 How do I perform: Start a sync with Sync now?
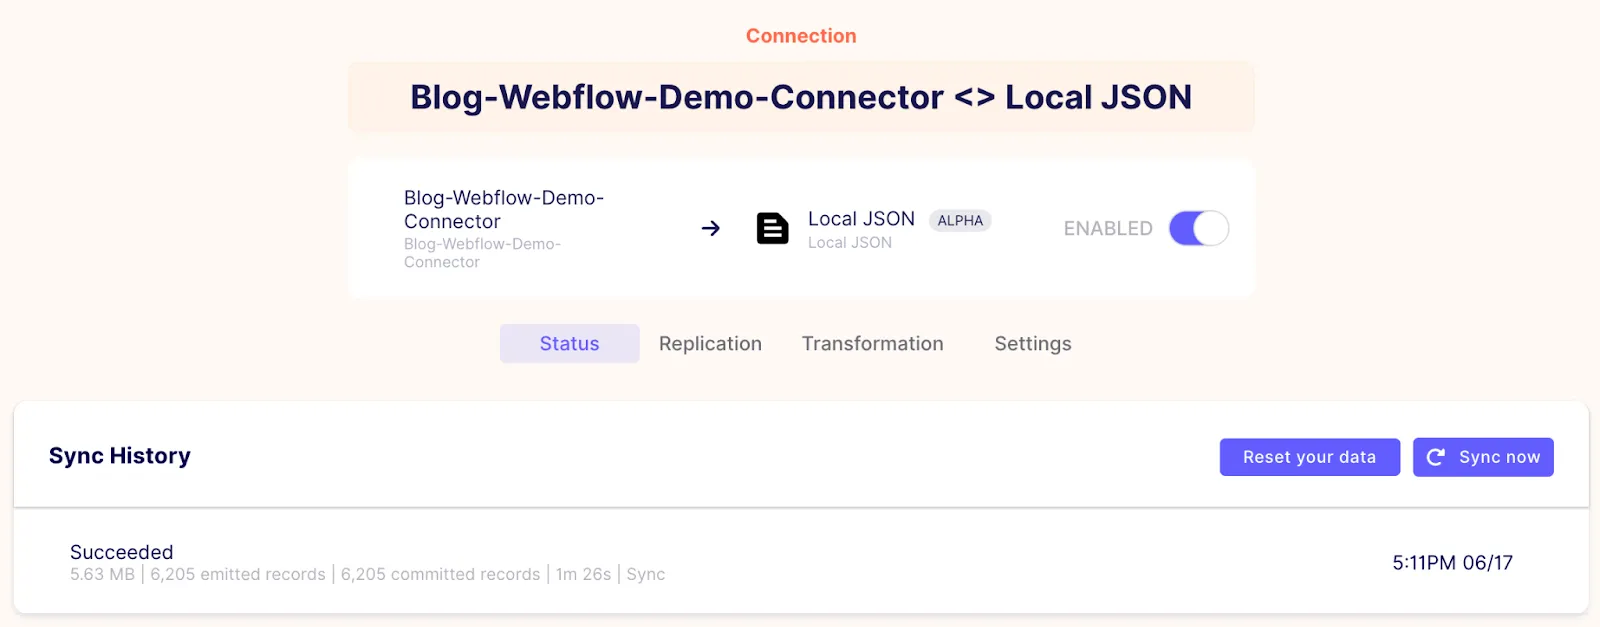[x=1483, y=457]
